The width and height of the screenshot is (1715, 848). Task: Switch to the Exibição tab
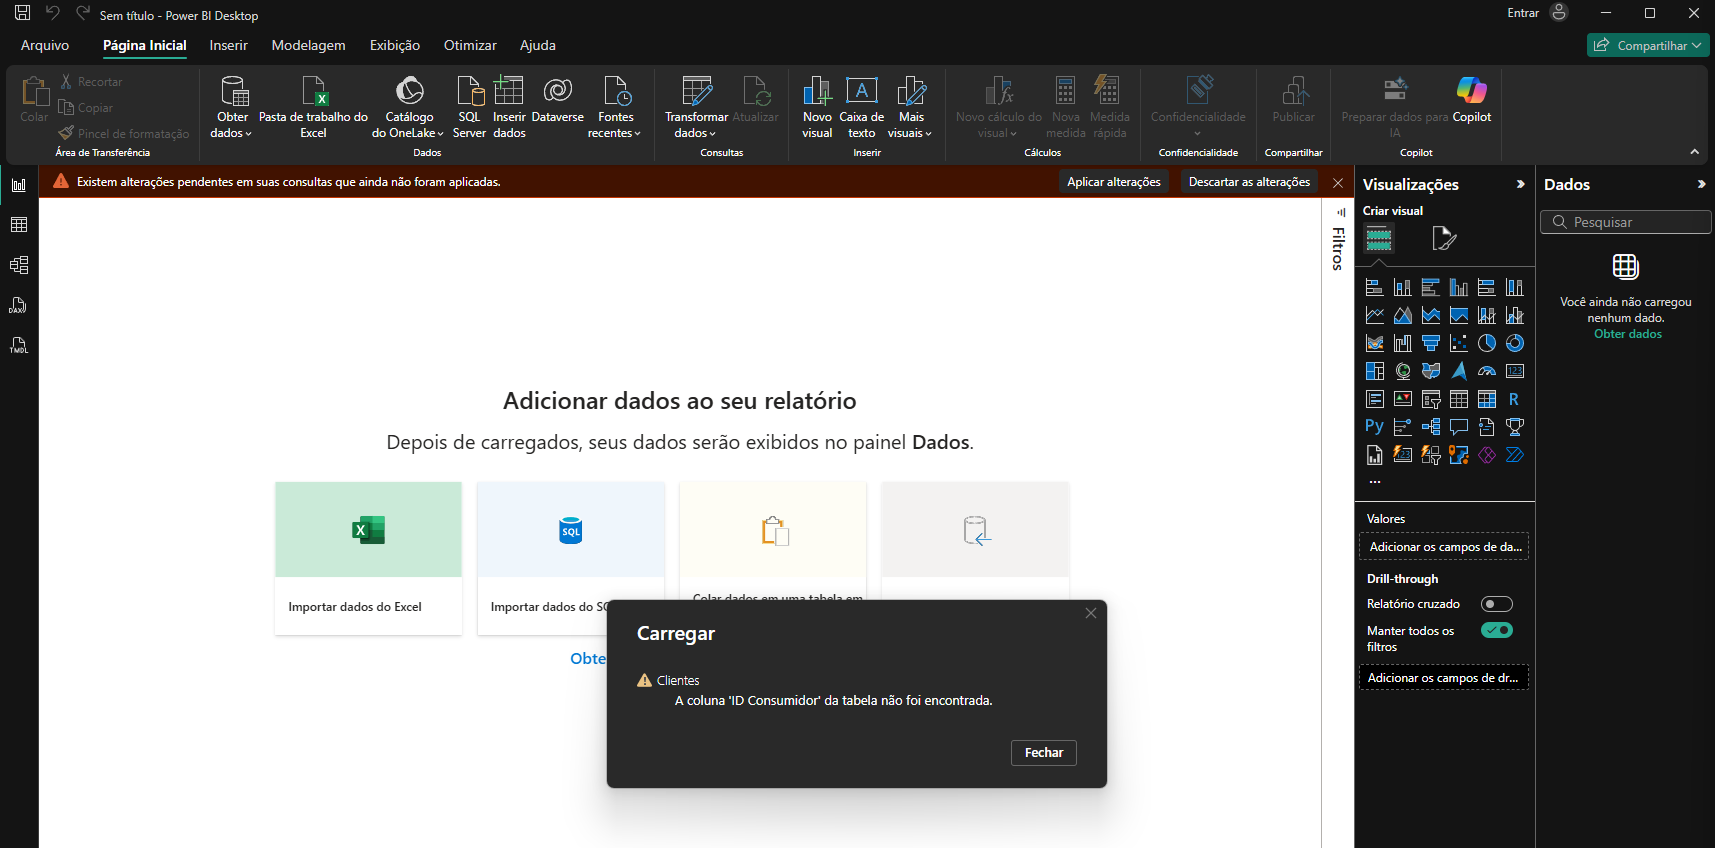(x=395, y=45)
